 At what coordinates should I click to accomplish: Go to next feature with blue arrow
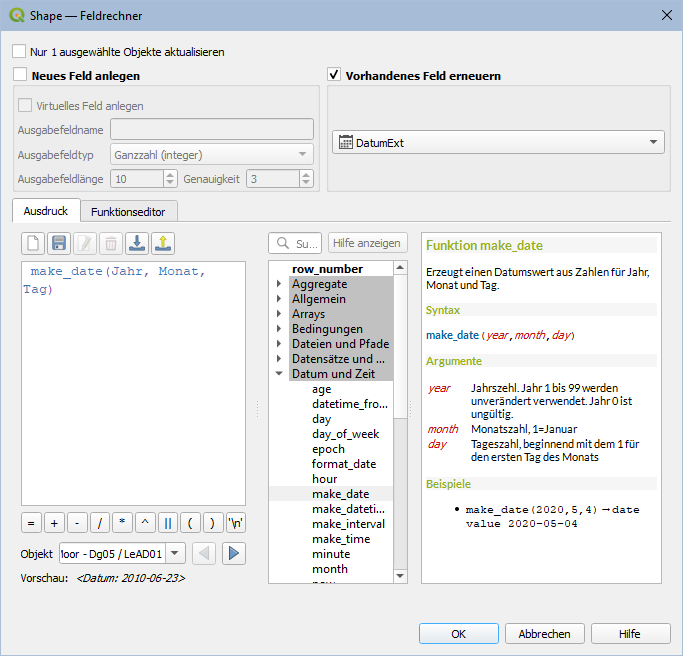click(234, 553)
